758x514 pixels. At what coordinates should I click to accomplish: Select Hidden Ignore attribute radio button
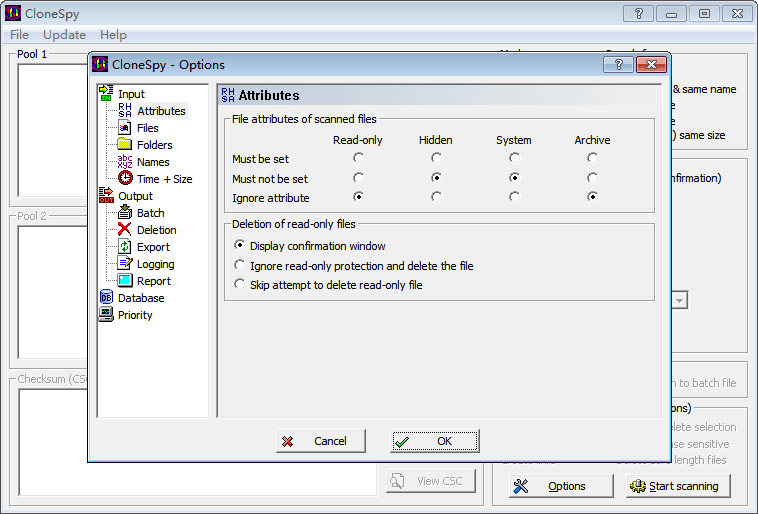tap(436, 198)
